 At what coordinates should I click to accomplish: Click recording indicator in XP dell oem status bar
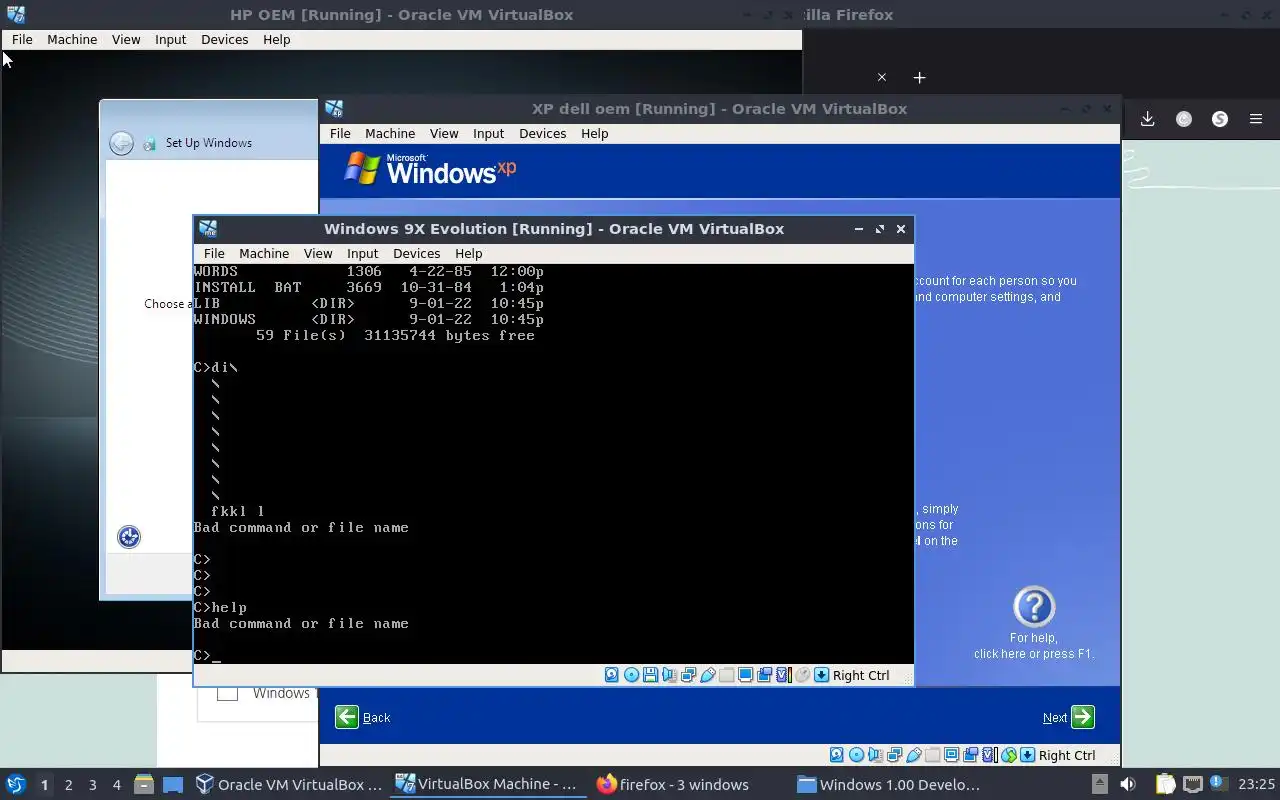tap(970, 755)
